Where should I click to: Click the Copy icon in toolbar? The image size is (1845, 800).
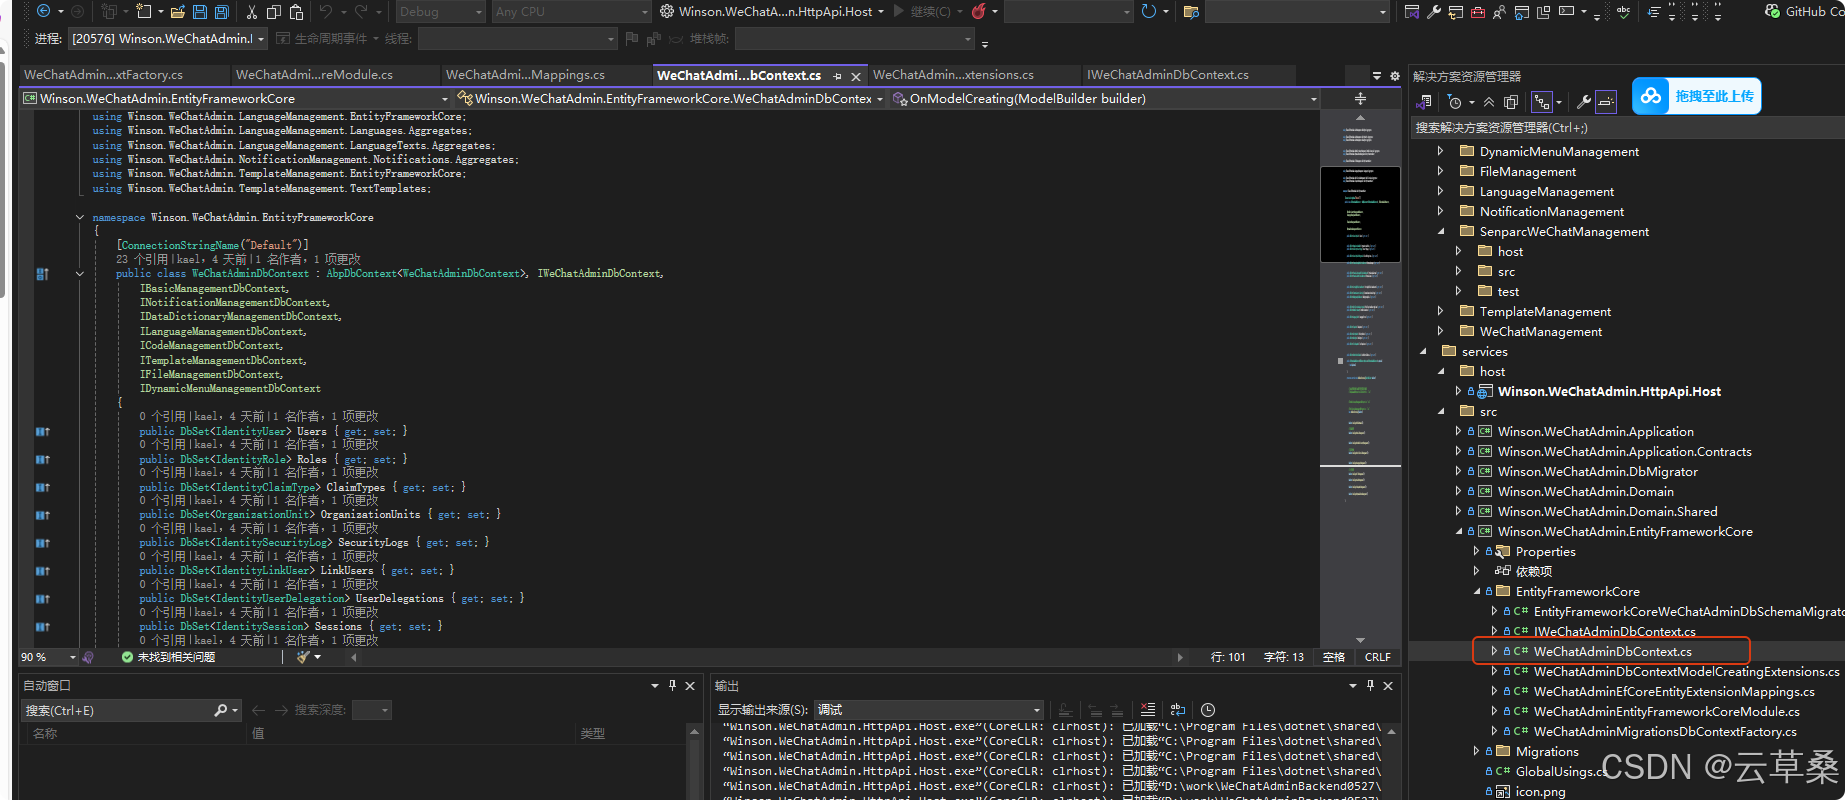[x=273, y=12]
